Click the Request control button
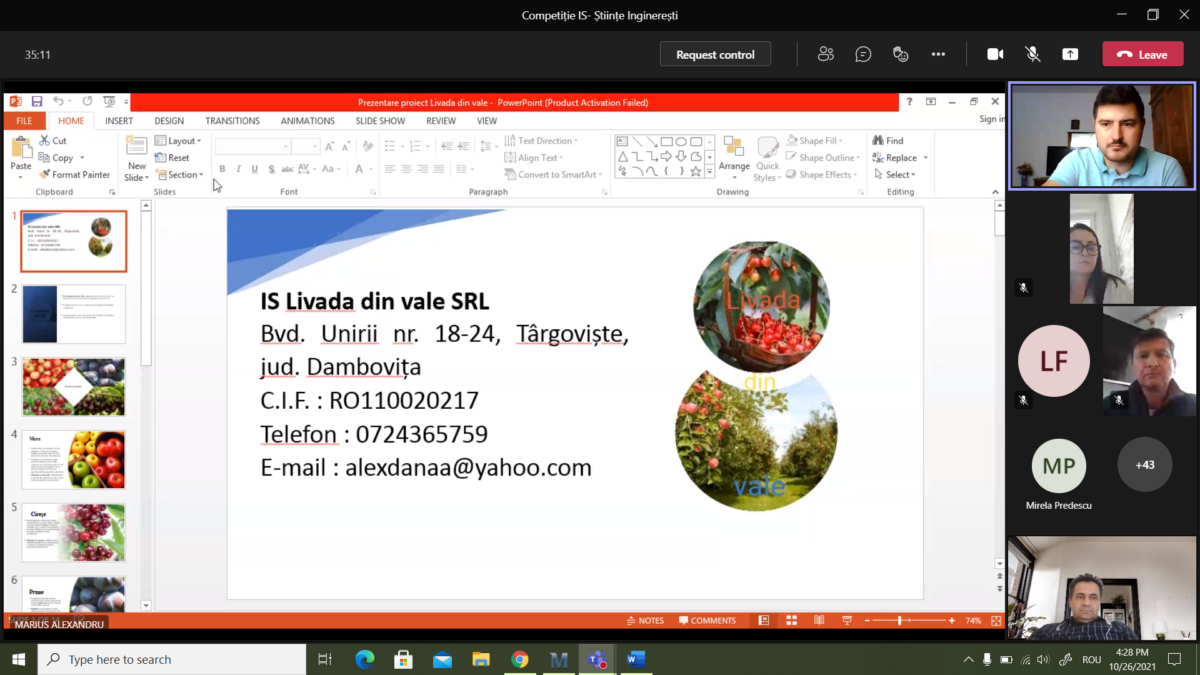 pyautogui.click(x=715, y=54)
